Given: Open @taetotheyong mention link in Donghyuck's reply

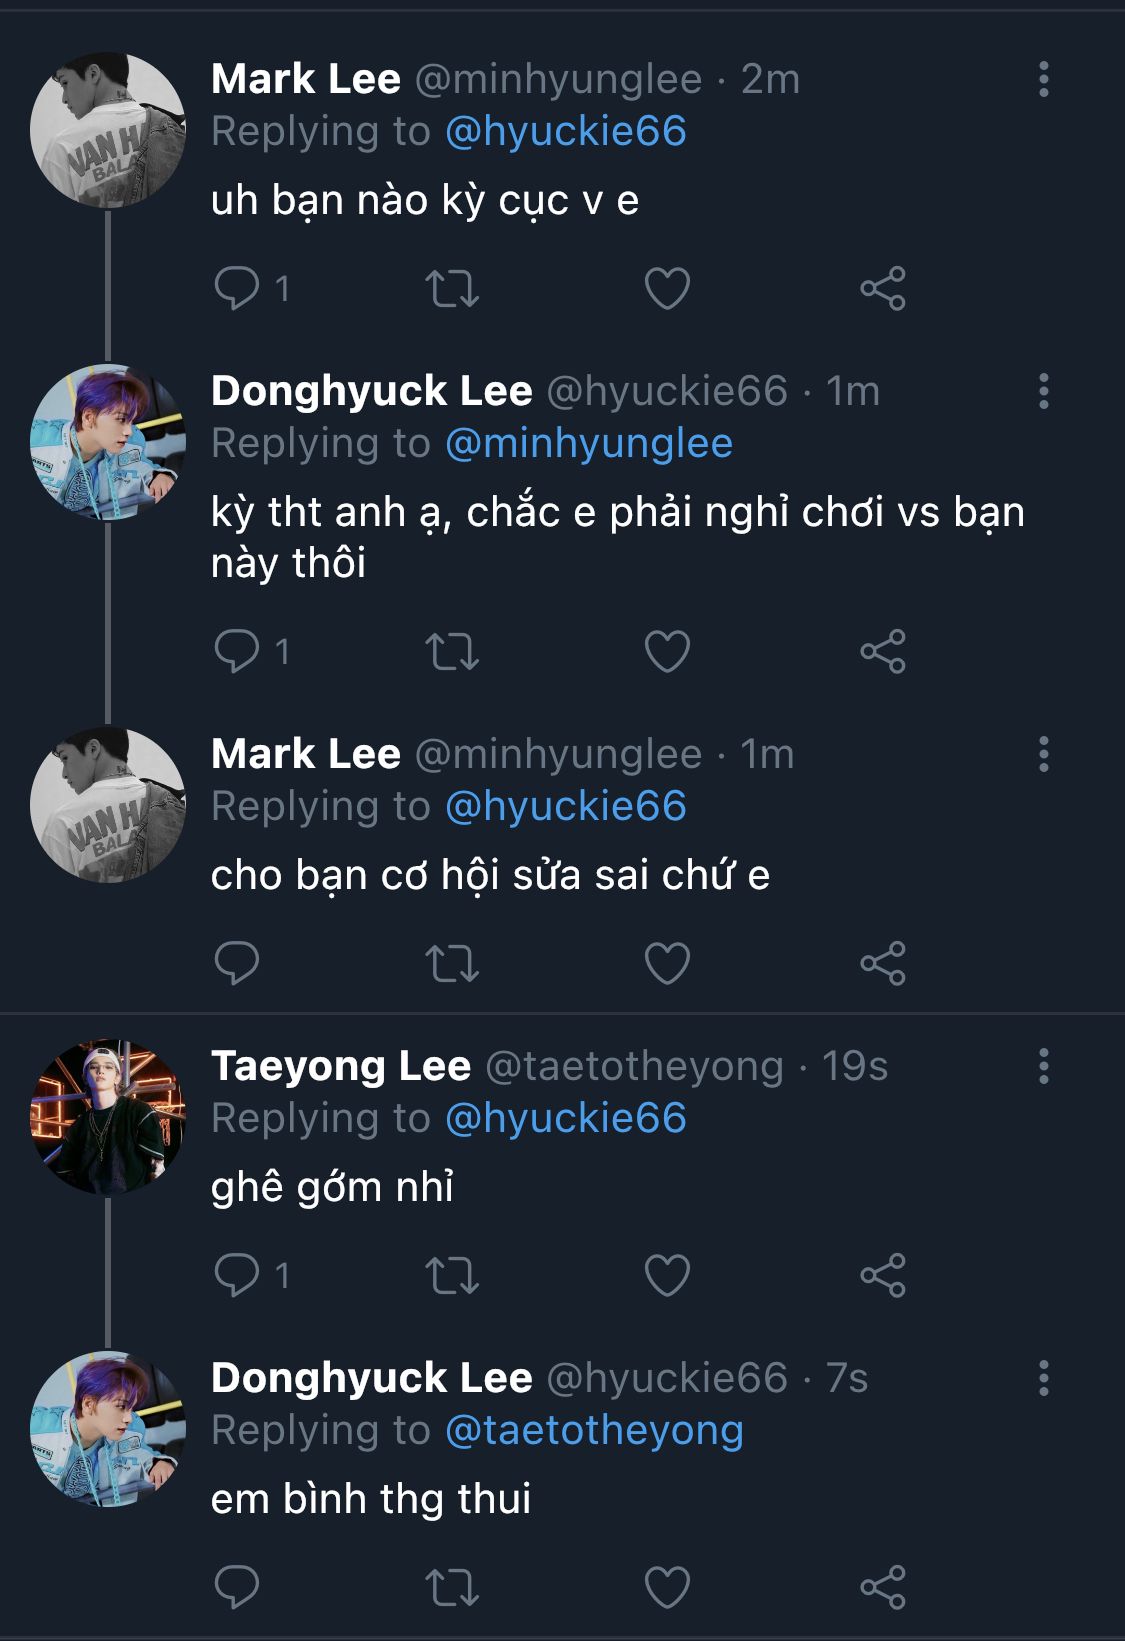Looking at the screenshot, I should pyautogui.click(x=594, y=1430).
